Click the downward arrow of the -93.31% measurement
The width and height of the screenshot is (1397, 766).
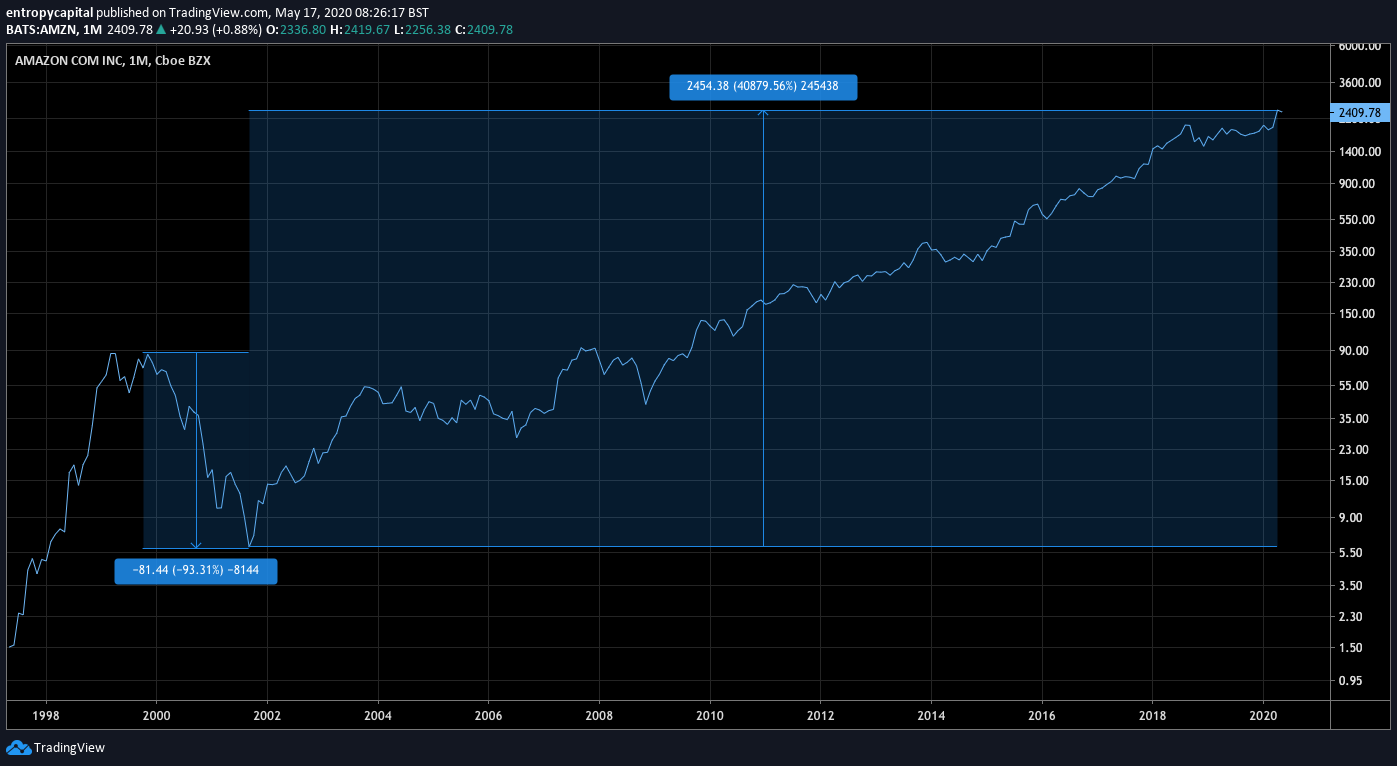(x=197, y=543)
